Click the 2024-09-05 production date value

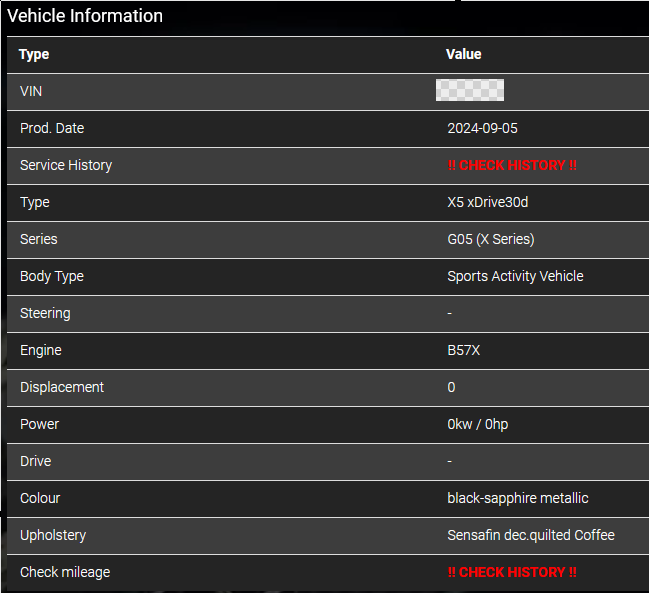pyautogui.click(x=482, y=128)
